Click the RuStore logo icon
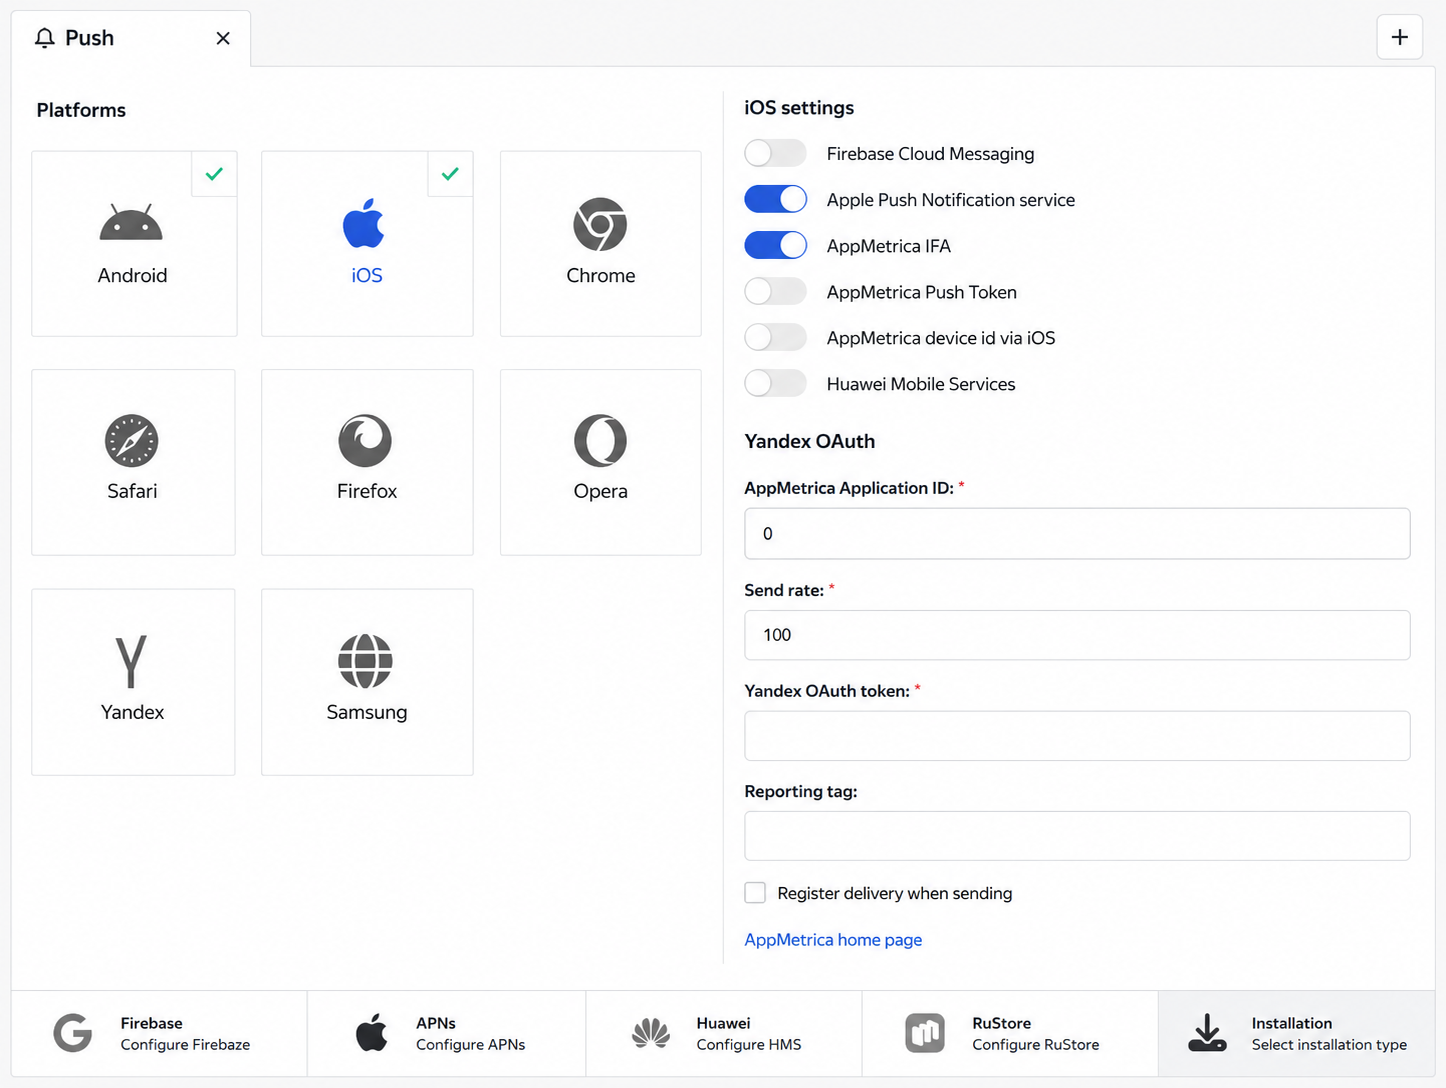The height and width of the screenshot is (1088, 1446). (925, 1033)
